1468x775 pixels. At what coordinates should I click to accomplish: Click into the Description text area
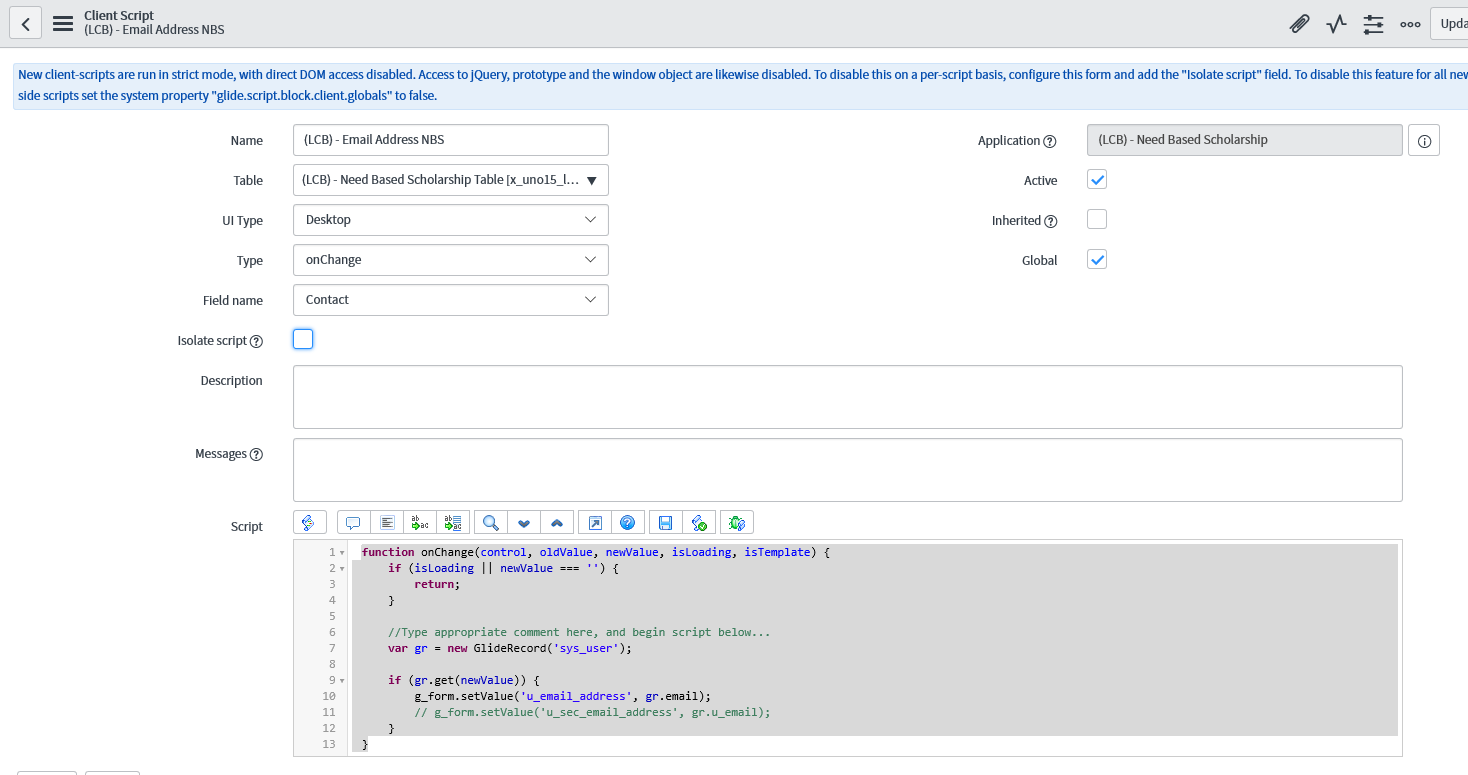tap(847, 397)
